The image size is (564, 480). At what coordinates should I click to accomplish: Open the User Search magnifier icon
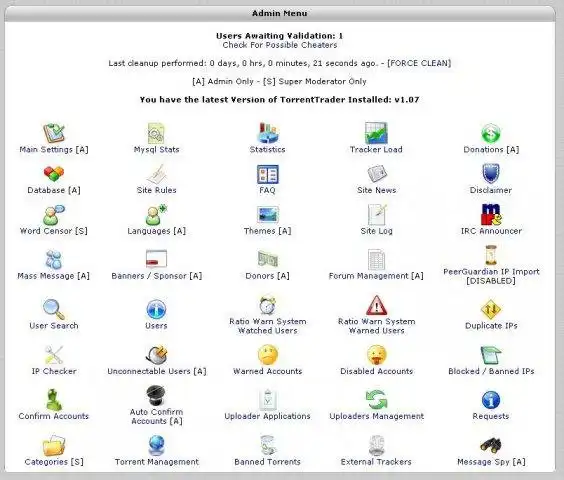[x=54, y=309]
